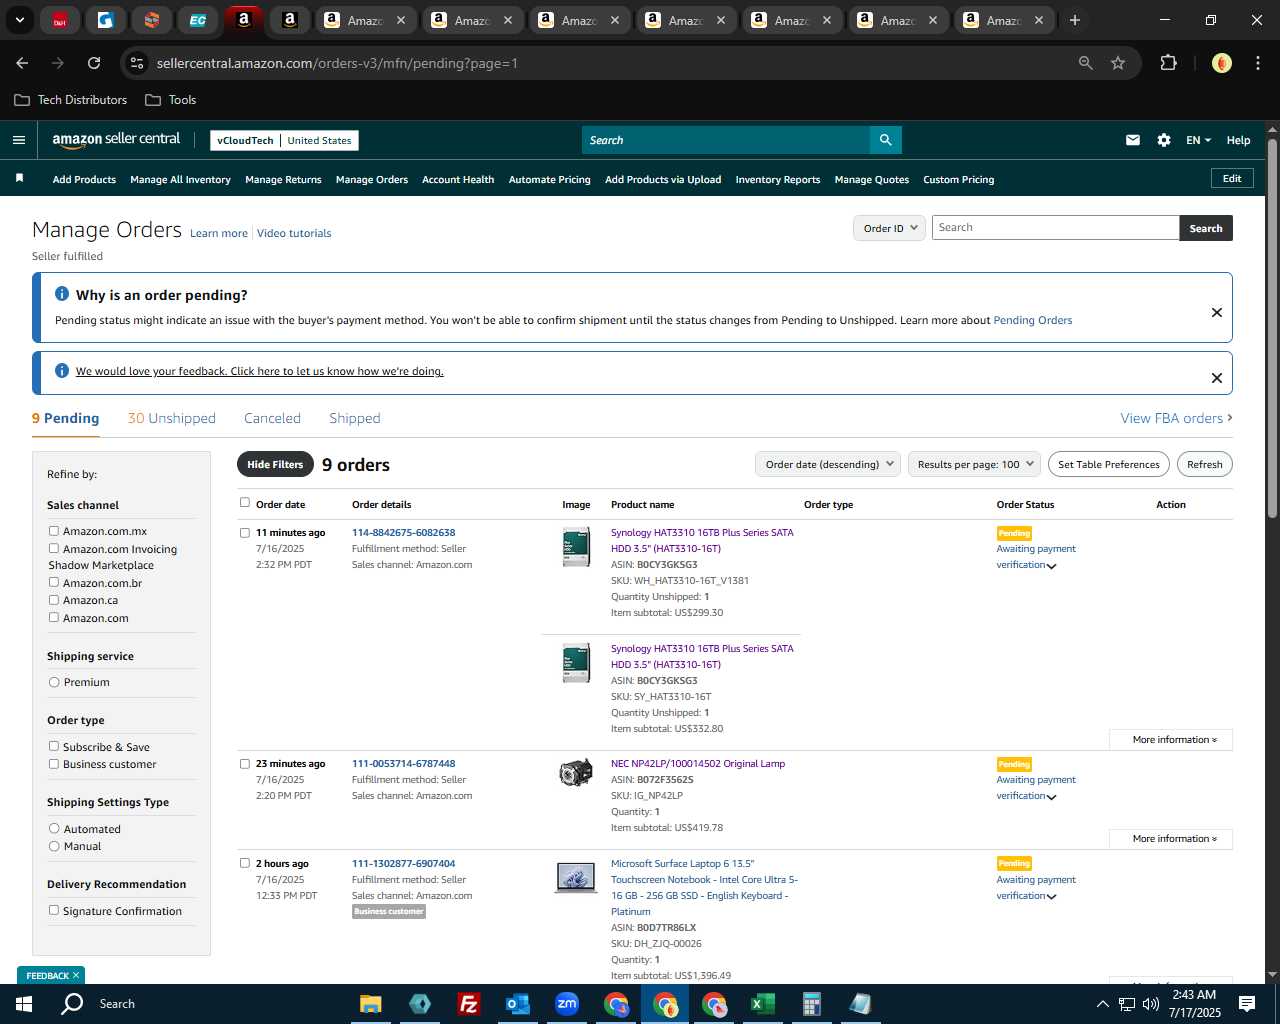Open the Windows notification center icon

click(x=1247, y=1004)
